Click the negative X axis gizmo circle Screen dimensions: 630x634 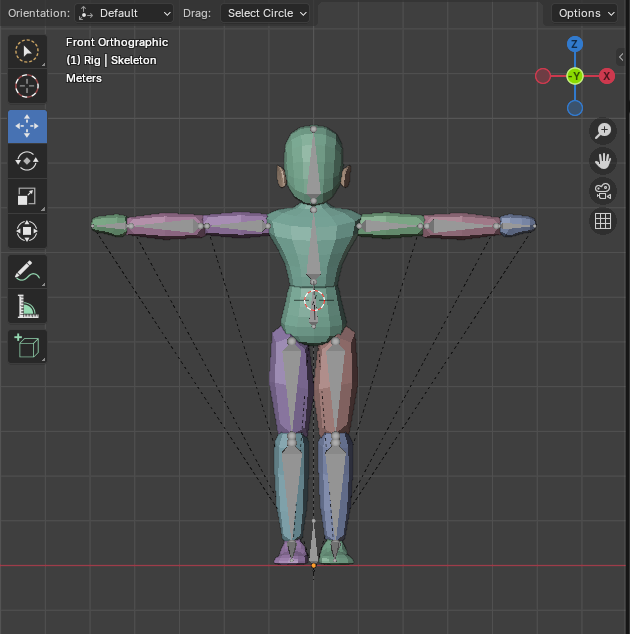pyautogui.click(x=543, y=76)
